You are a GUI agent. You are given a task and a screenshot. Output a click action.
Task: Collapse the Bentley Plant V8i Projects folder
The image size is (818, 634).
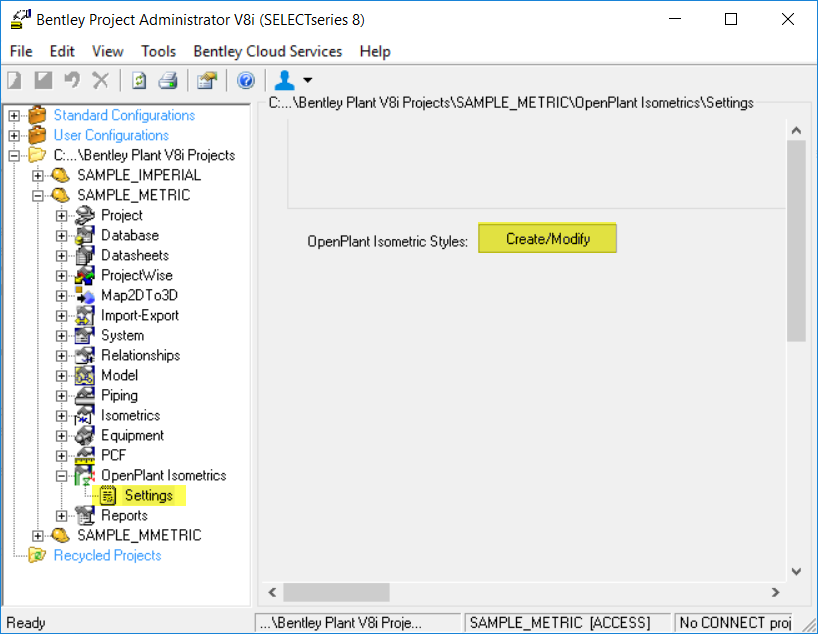pos(14,155)
